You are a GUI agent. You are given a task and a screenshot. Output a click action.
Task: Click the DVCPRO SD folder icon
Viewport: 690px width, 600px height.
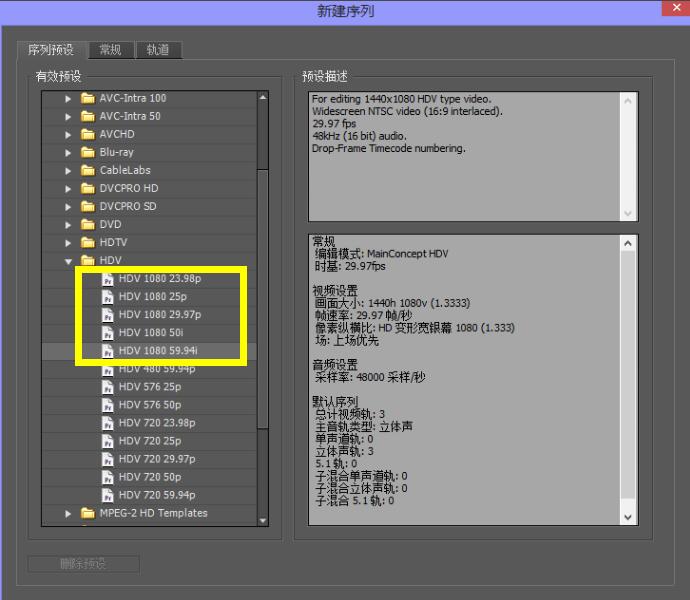click(88, 206)
